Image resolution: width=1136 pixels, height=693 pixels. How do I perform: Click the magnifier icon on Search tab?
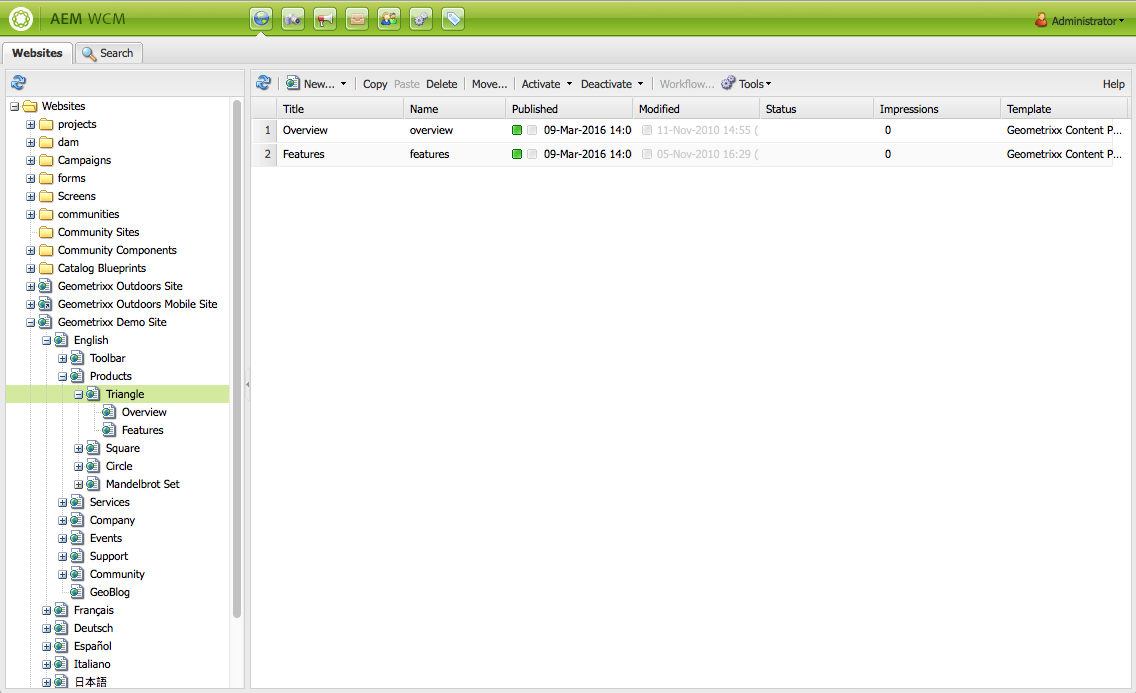point(89,54)
